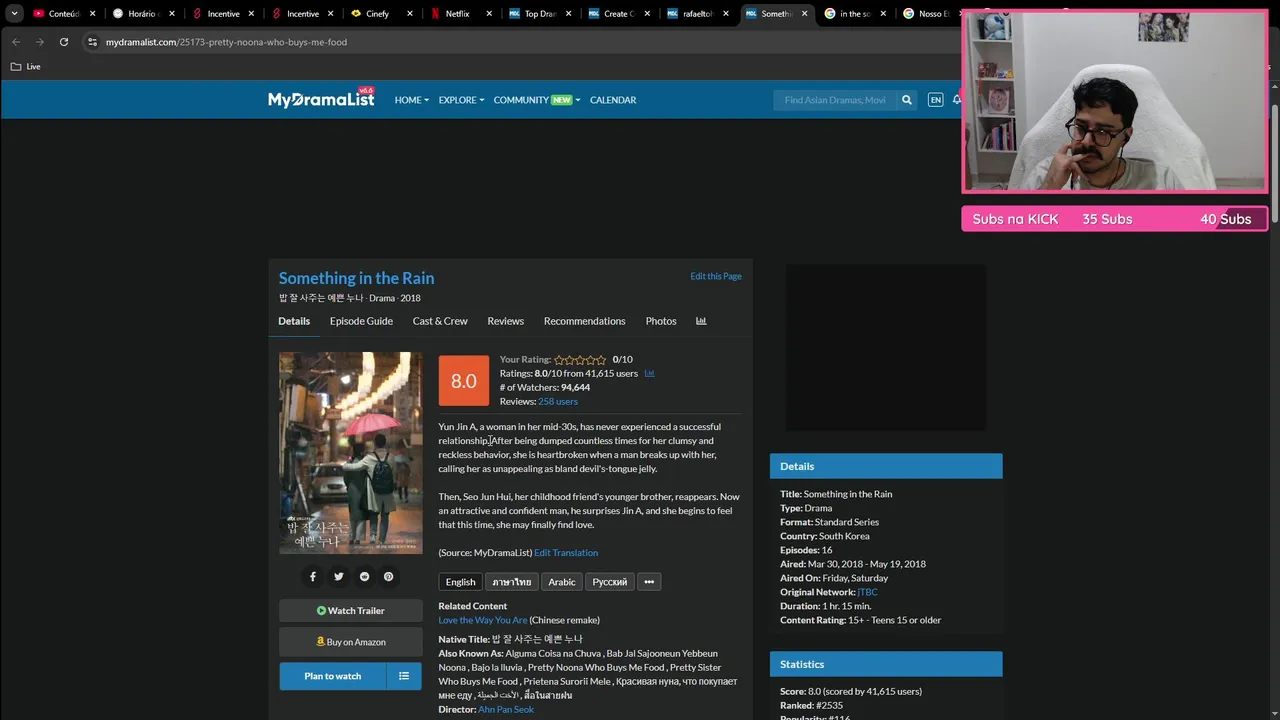Switch to the Conteúdo YouTube browser tab
The width and height of the screenshot is (1280, 720).
point(62,14)
